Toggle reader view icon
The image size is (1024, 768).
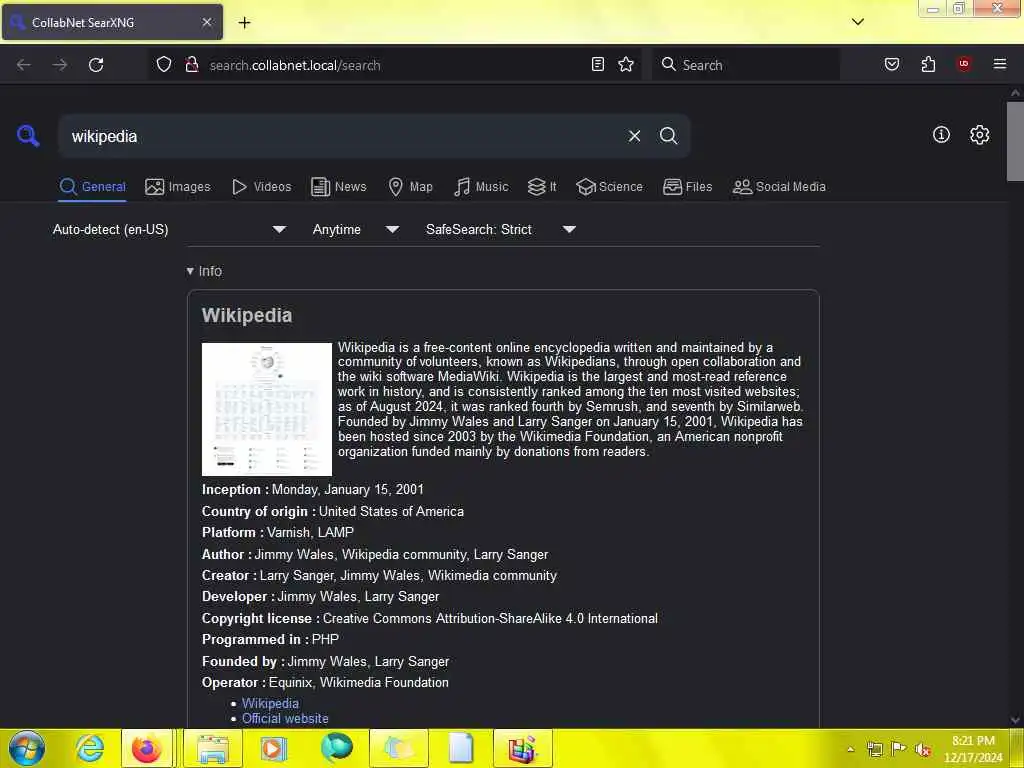tap(598, 64)
